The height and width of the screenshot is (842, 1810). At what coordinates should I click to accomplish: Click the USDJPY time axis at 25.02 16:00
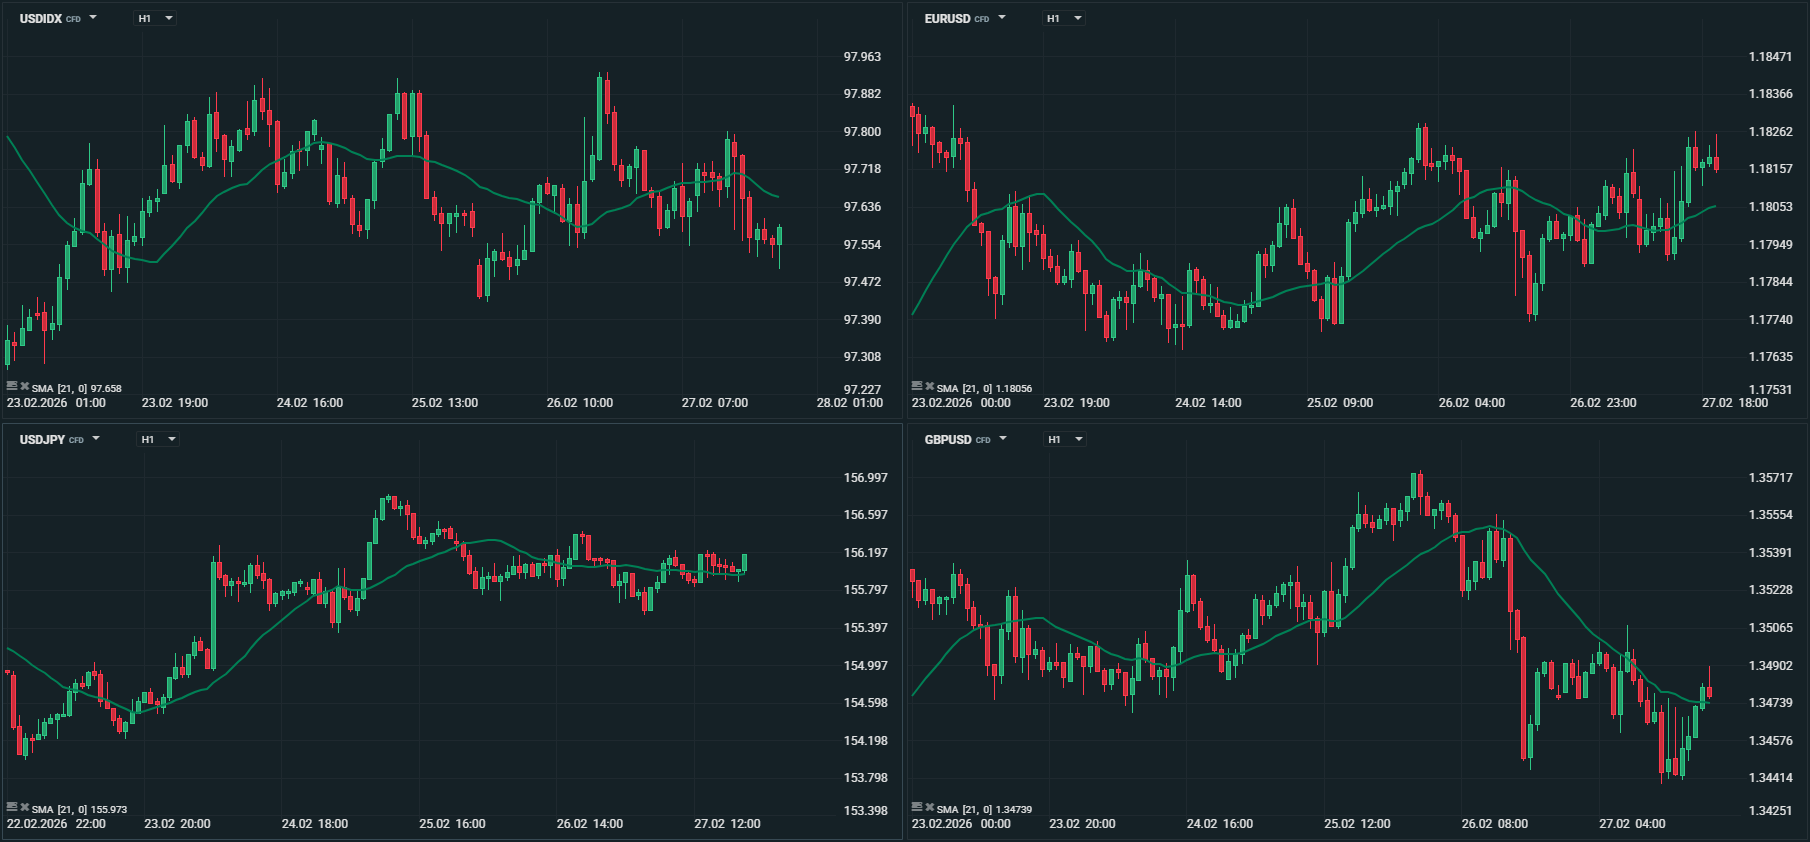pos(452,824)
